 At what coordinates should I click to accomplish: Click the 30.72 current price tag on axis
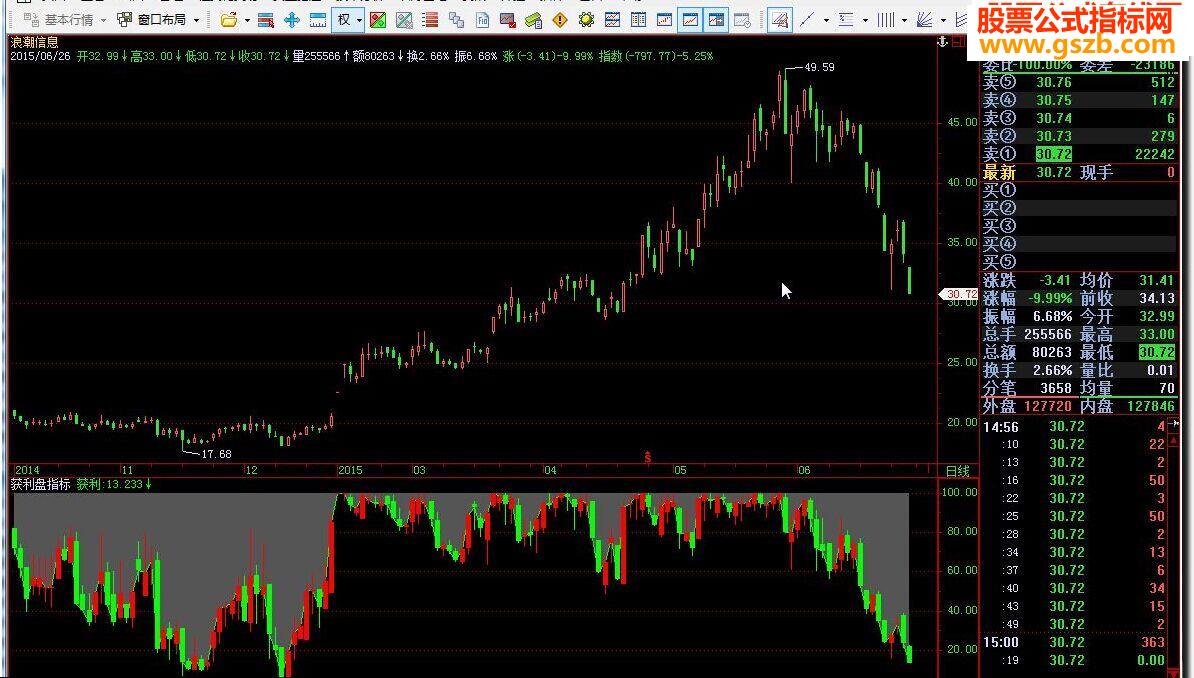pyautogui.click(x=961, y=294)
